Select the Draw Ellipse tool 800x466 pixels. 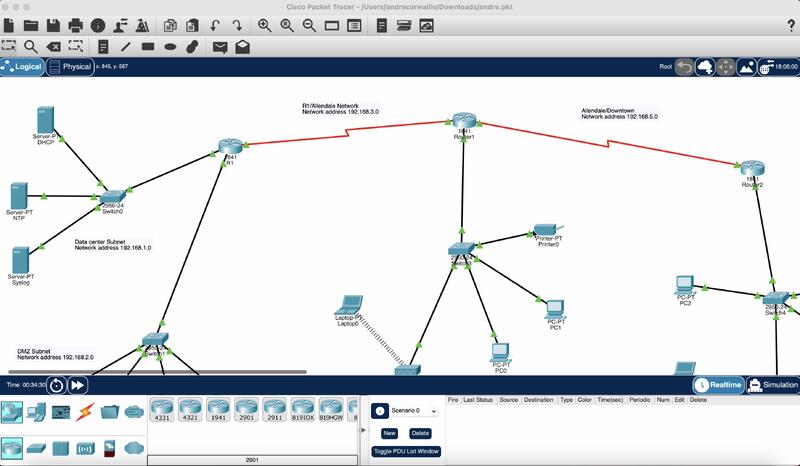click(170, 47)
